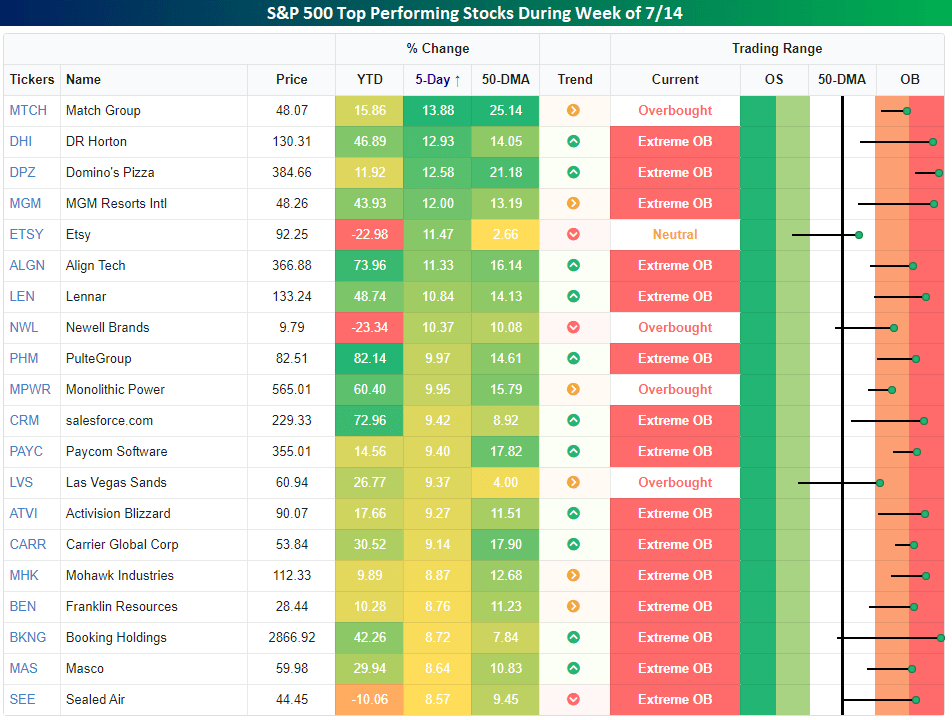Click the % Change group header

(x=437, y=48)
